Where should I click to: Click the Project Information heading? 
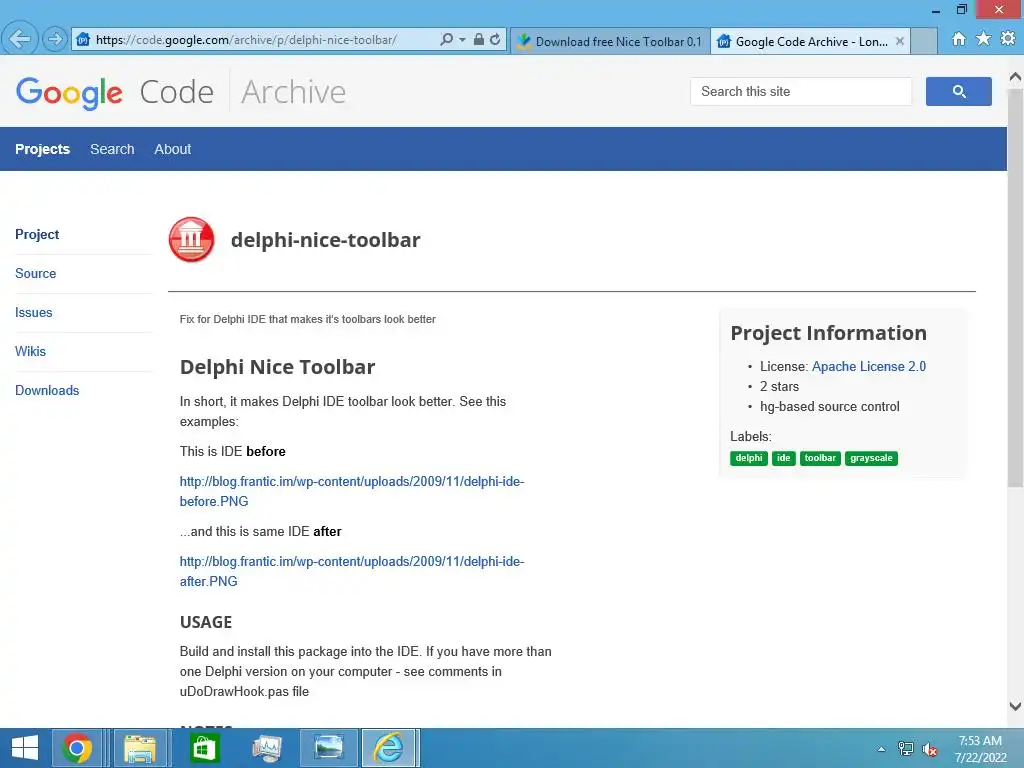click(828, 333)
